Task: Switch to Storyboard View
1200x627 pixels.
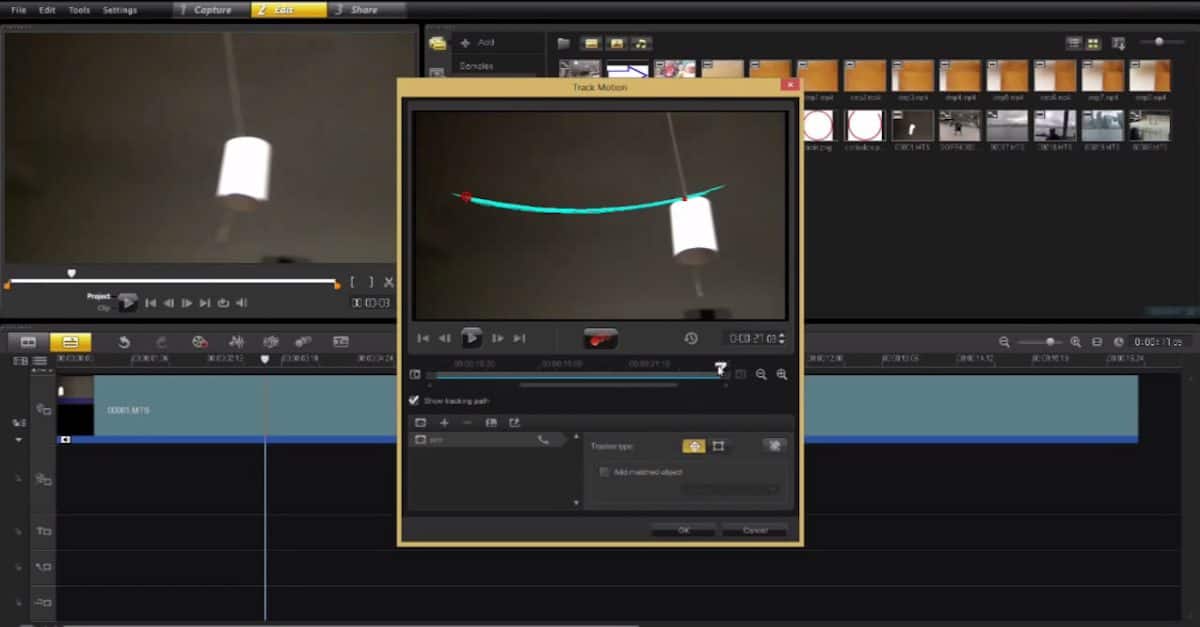Action: pyautogui.click(x=27, y=343)
